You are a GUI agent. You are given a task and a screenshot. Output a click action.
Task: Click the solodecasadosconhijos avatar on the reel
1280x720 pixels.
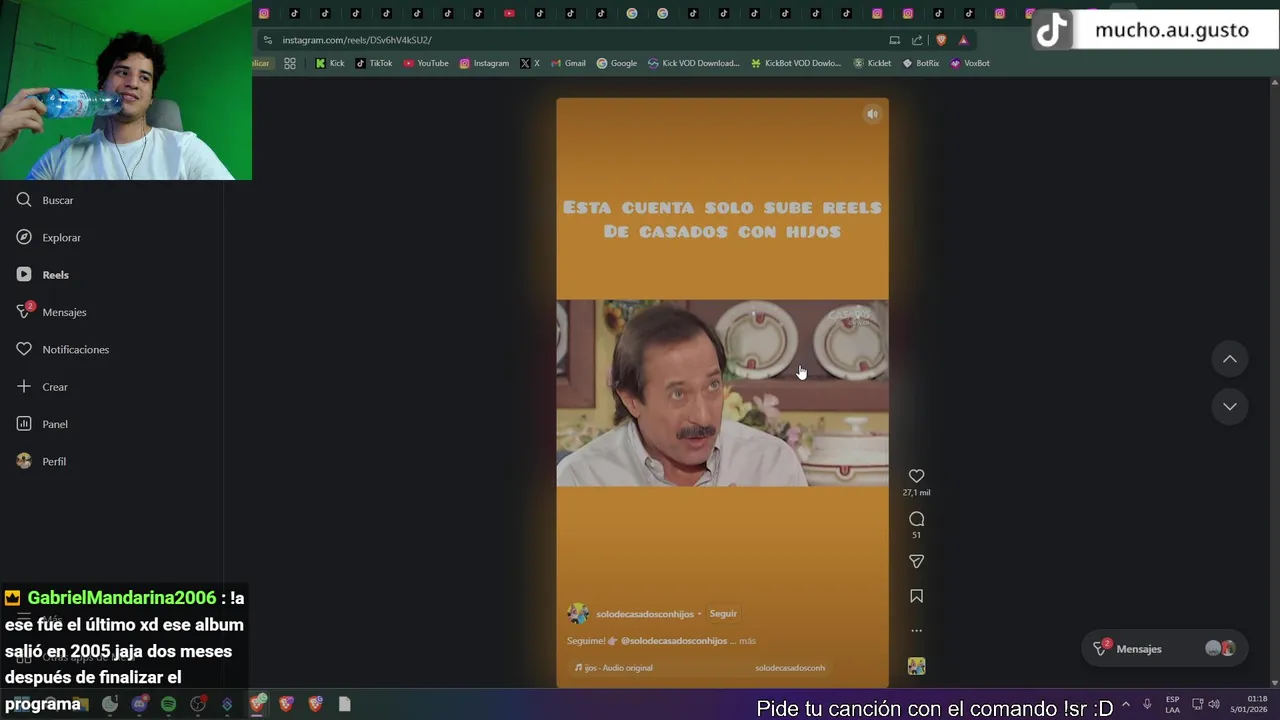[x=578, y=614]
